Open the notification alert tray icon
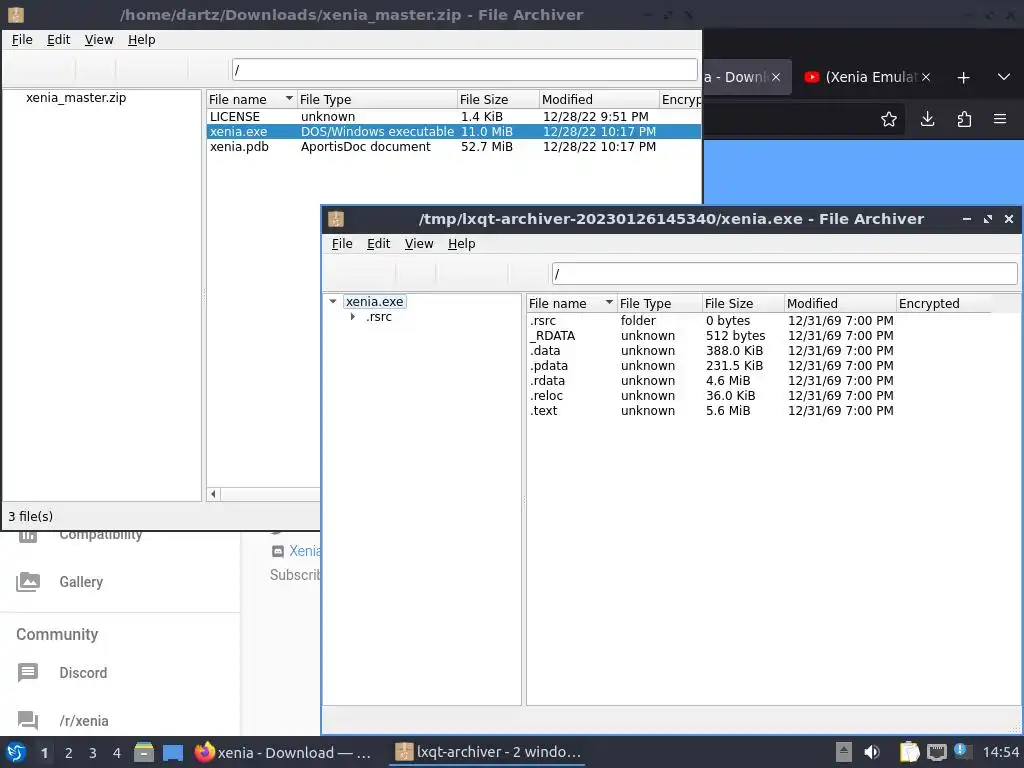This screenshot has width=1024, height=768. tap(962, 751)
